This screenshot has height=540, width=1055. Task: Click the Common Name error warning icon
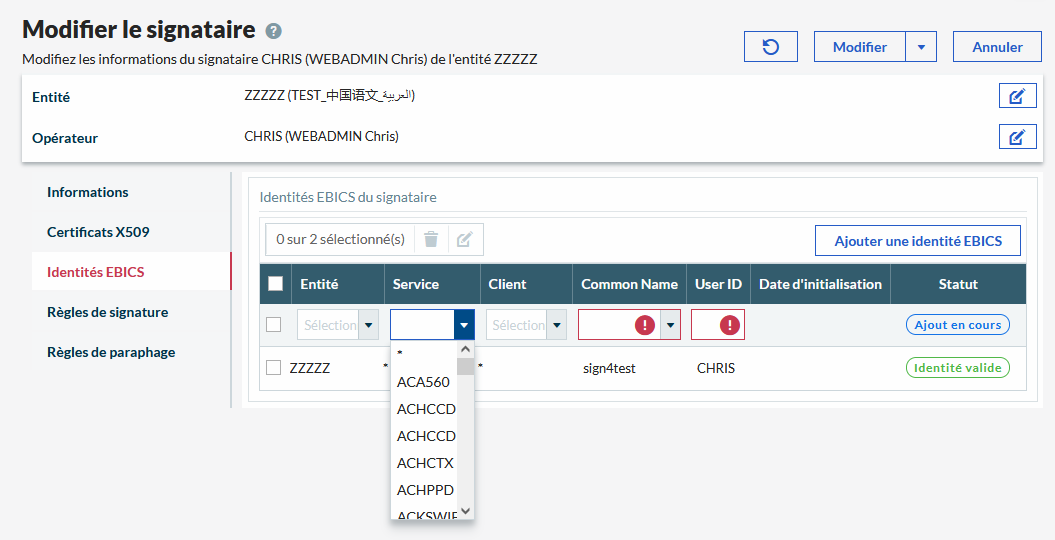coord(643,325)
